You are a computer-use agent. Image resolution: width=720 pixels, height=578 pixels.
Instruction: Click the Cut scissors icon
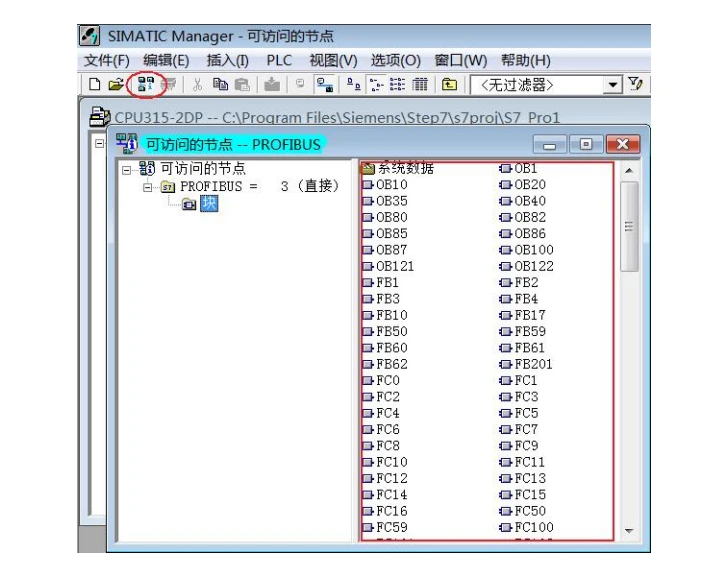pos(197,84)
